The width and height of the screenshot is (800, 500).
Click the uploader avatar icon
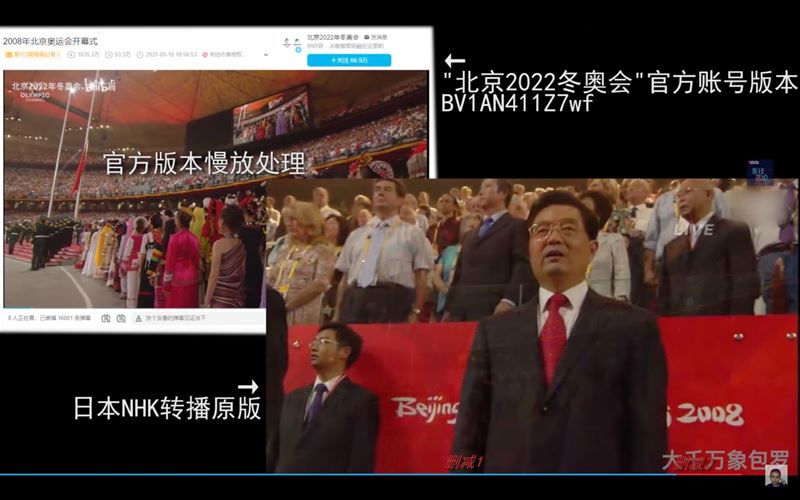click(x=292, y=44)
